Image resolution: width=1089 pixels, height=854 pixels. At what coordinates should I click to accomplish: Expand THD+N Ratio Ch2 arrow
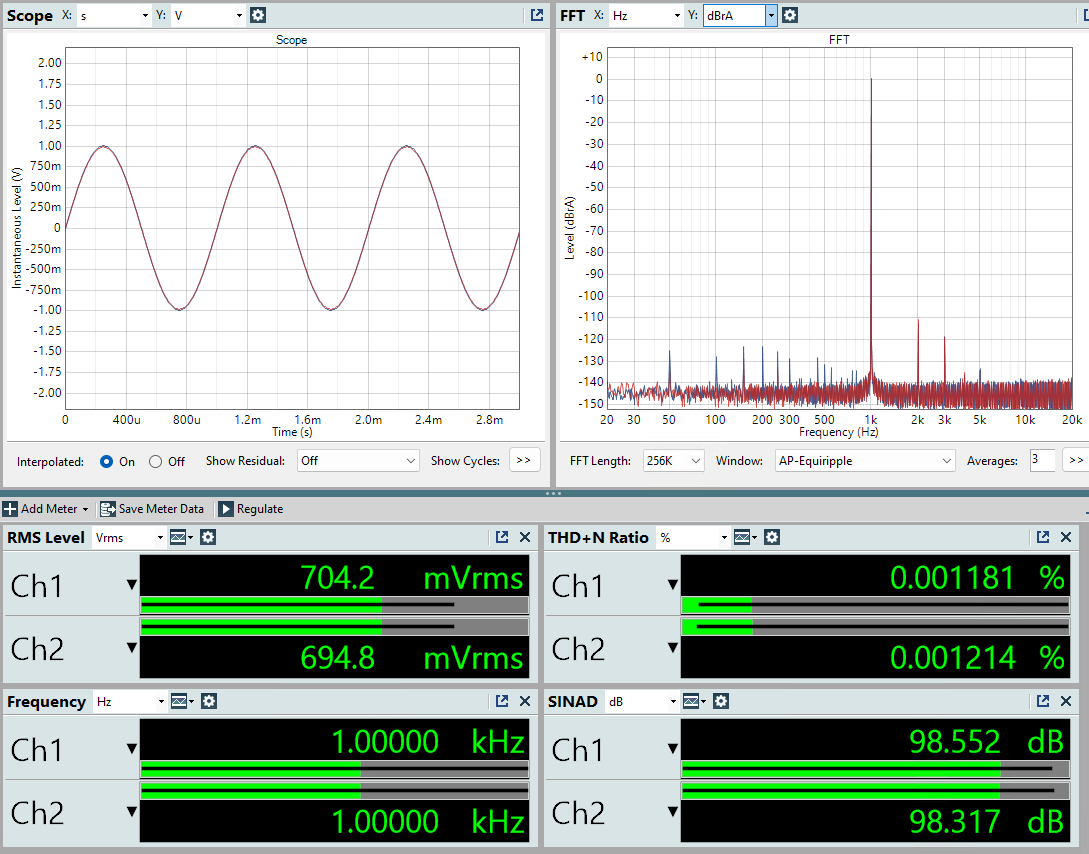click(x=672, y=648)
